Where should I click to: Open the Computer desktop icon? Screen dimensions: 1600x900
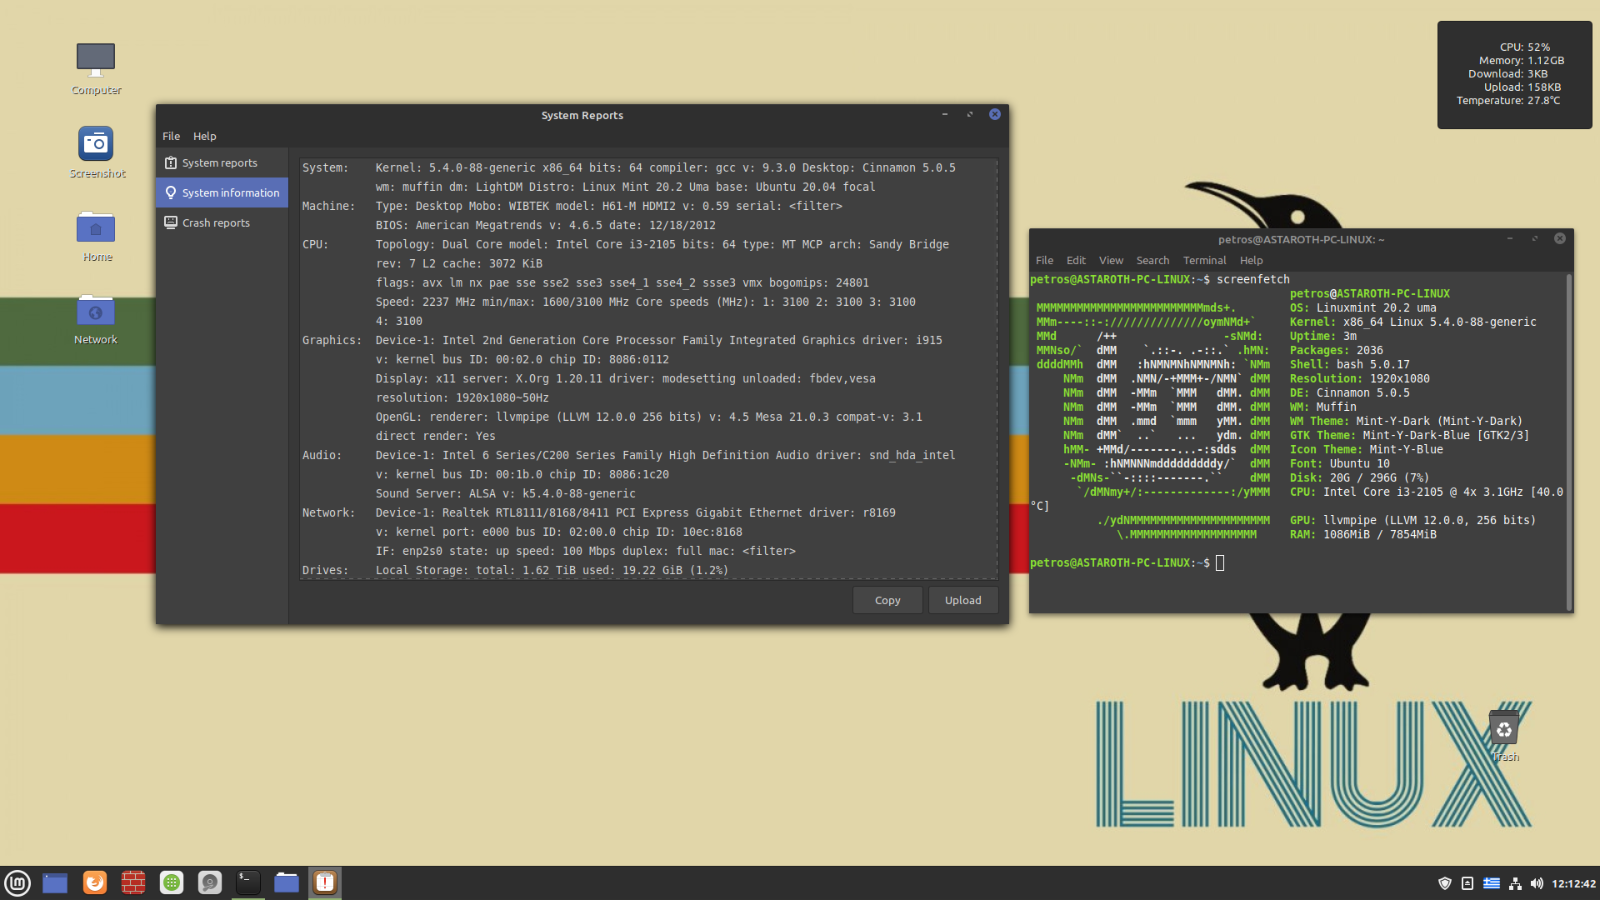96,68
